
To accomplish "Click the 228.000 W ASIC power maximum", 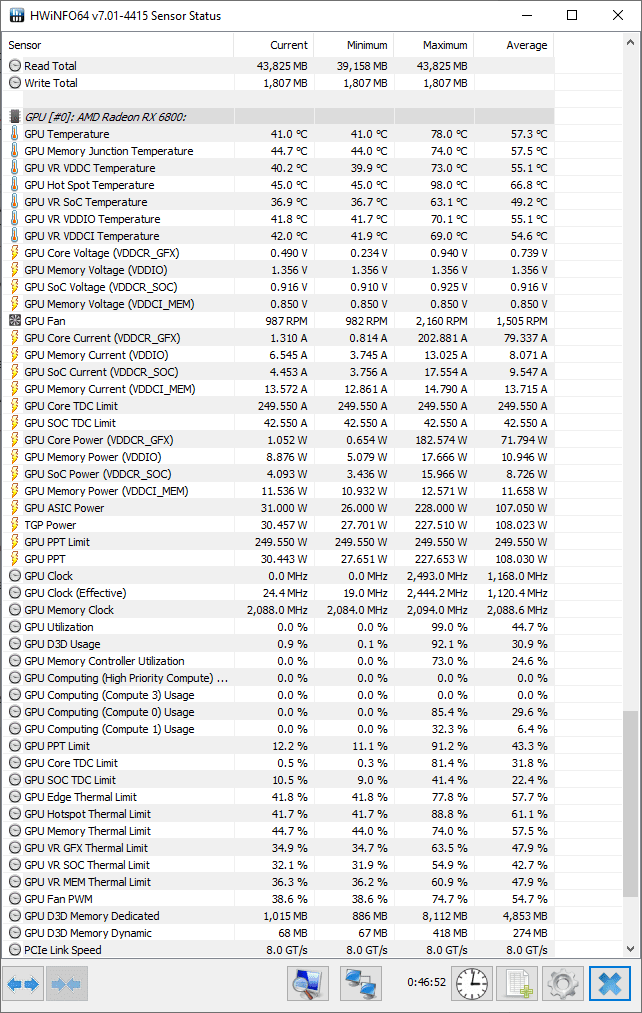I will [x=441, y=508].
